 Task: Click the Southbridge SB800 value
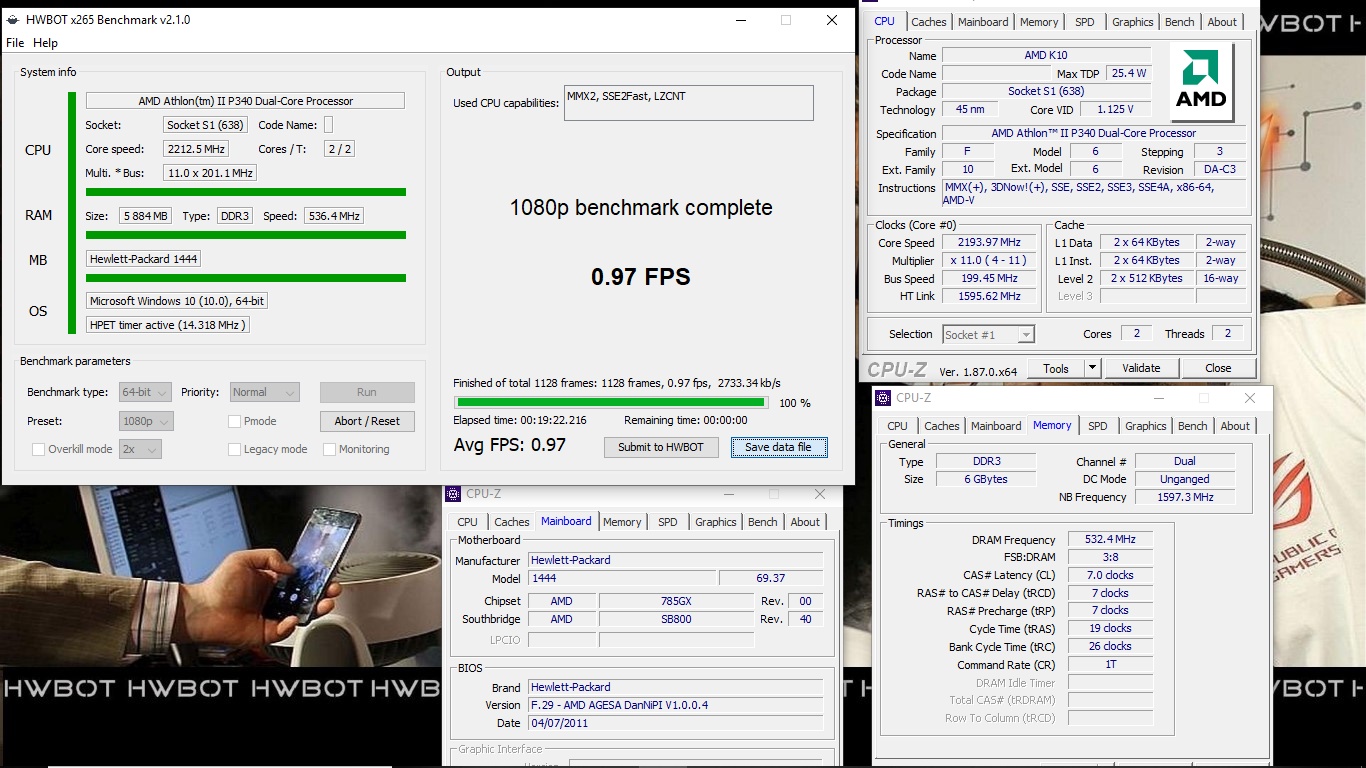[676, 619]
